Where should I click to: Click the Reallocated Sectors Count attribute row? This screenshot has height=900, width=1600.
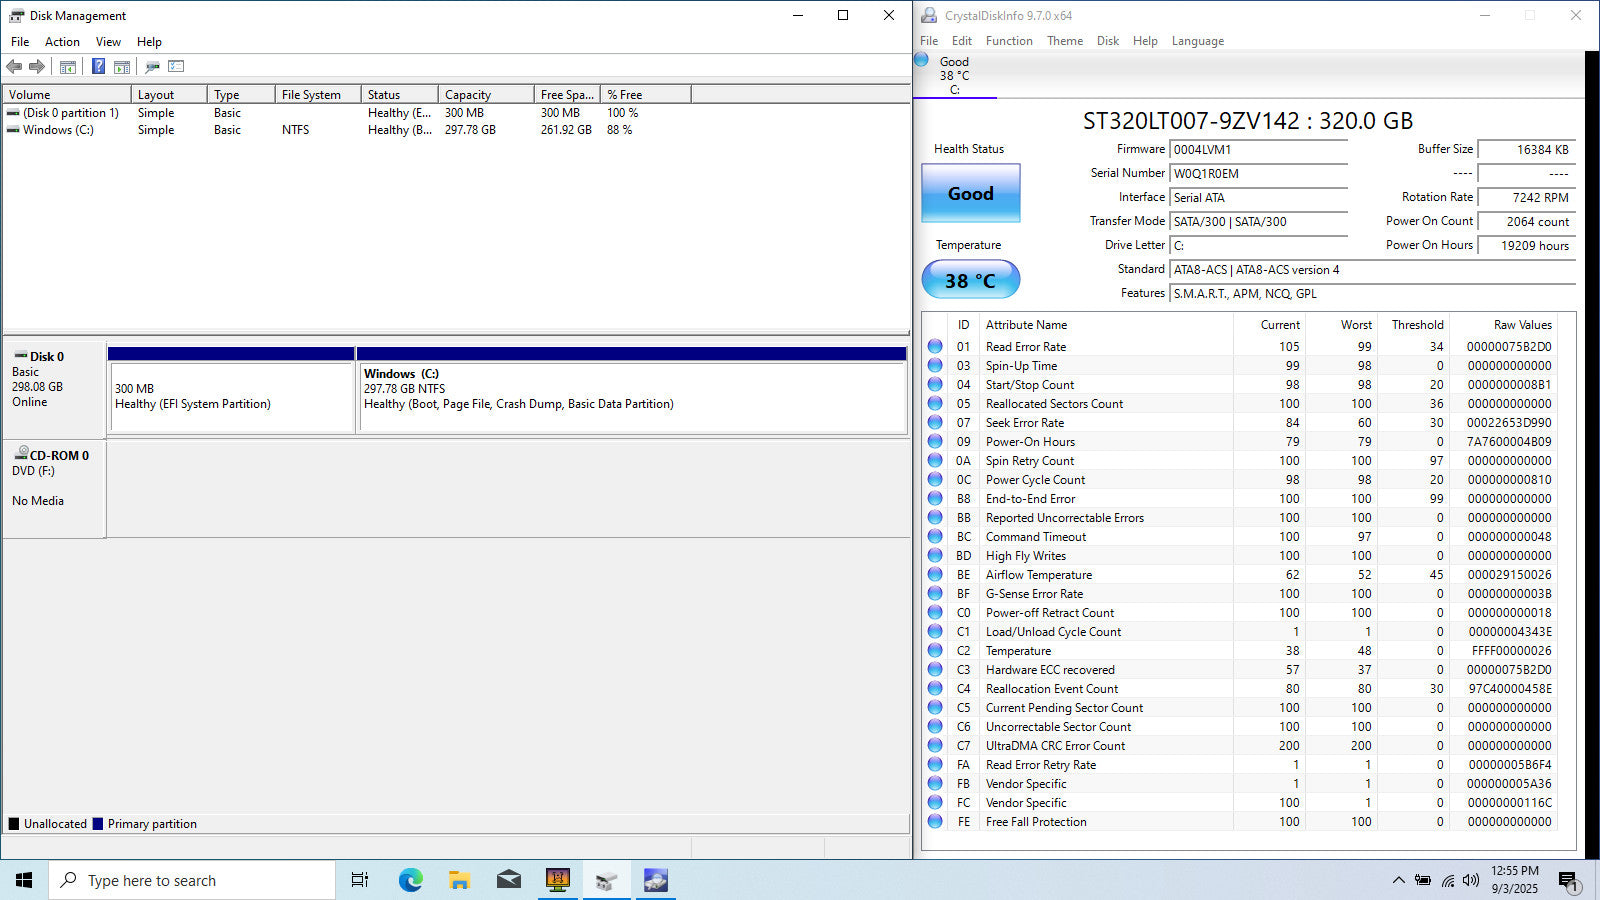tap(1240, 403)
